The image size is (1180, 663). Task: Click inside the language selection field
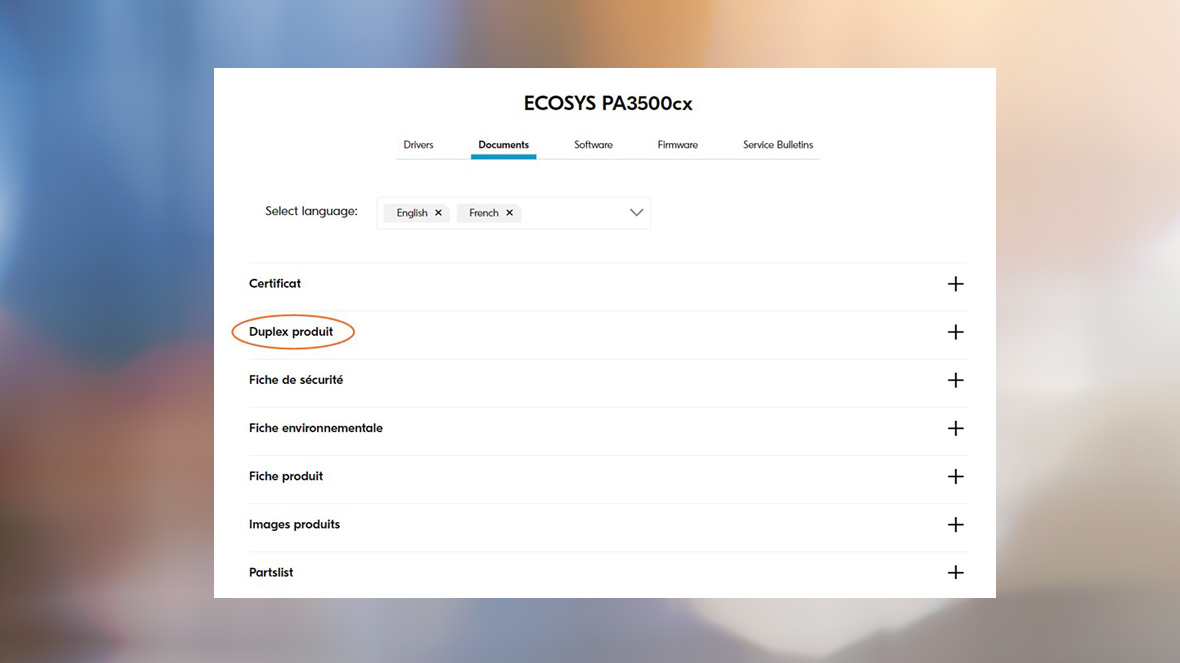pos(575,213)
